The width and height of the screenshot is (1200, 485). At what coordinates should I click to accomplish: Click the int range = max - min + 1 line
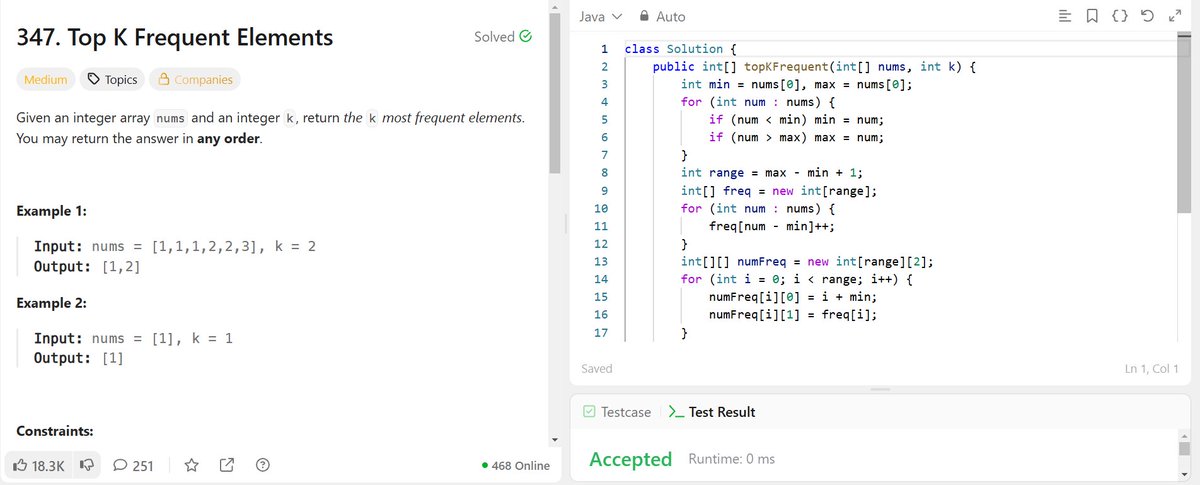click(x=772, y=172)
